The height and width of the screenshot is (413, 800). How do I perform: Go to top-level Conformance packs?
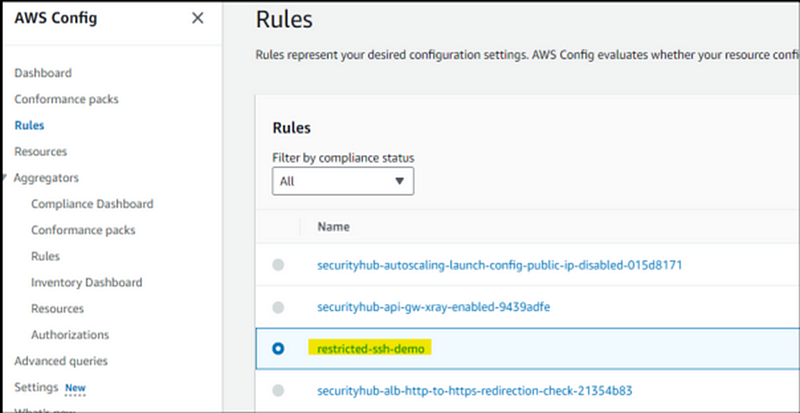coord(66,99)
